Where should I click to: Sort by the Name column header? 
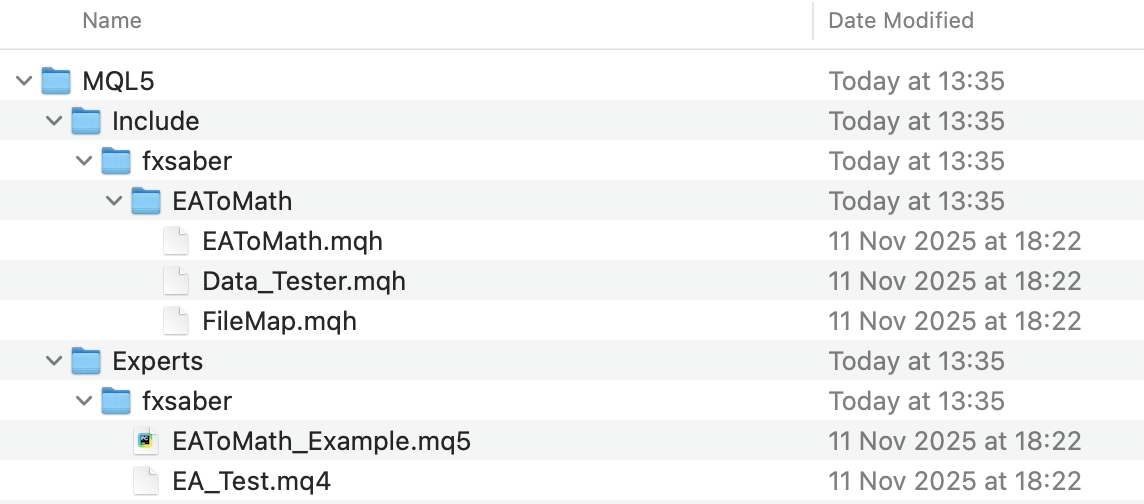tap(112, 20)
